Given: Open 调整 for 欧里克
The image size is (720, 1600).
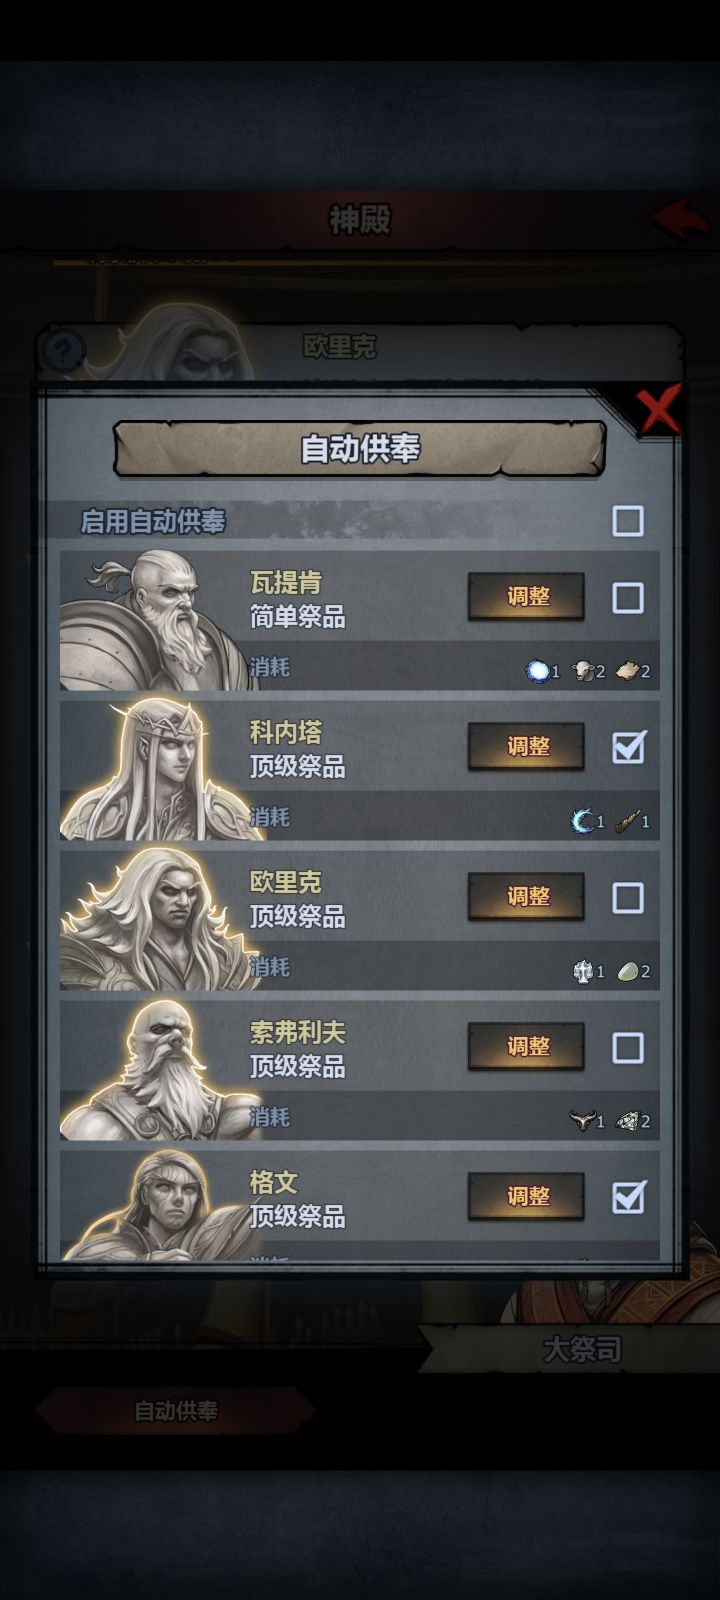Looking at the screenshot, I should 527,897.
